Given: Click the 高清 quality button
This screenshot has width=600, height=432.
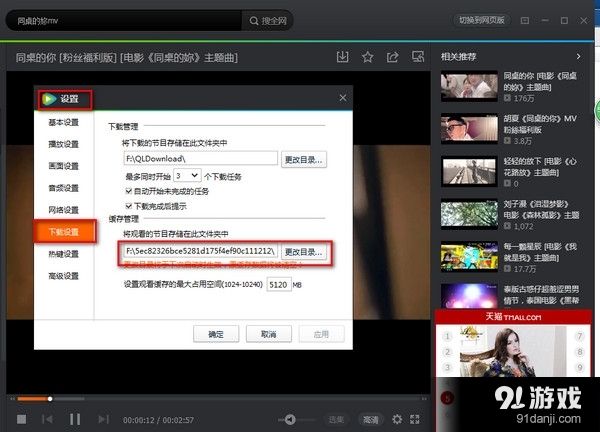Looking at the screenshot, I should (x=370, y=420).
